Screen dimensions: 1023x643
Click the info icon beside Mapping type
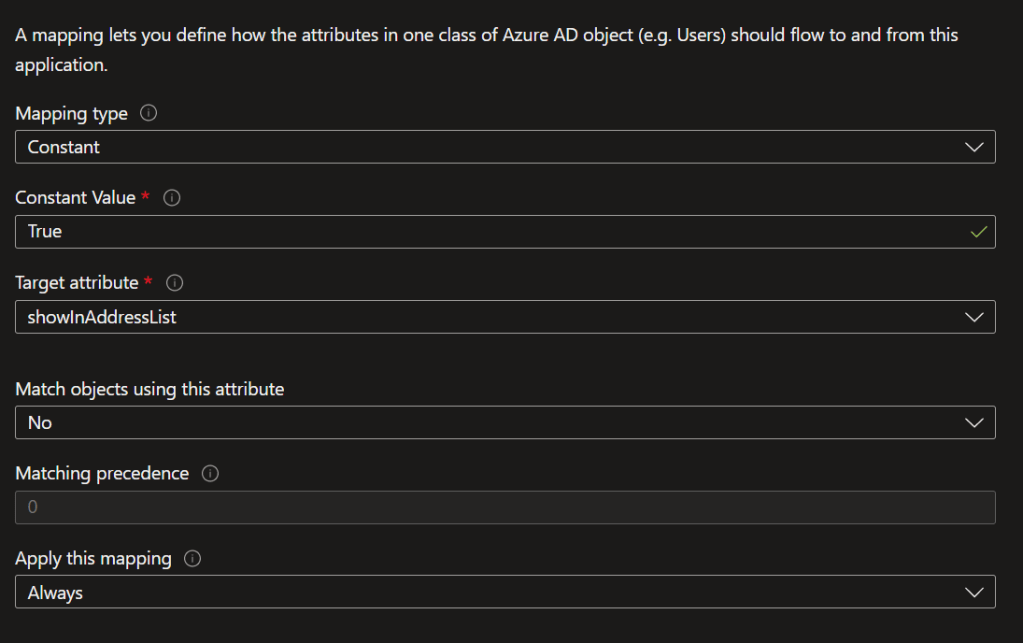149,113
